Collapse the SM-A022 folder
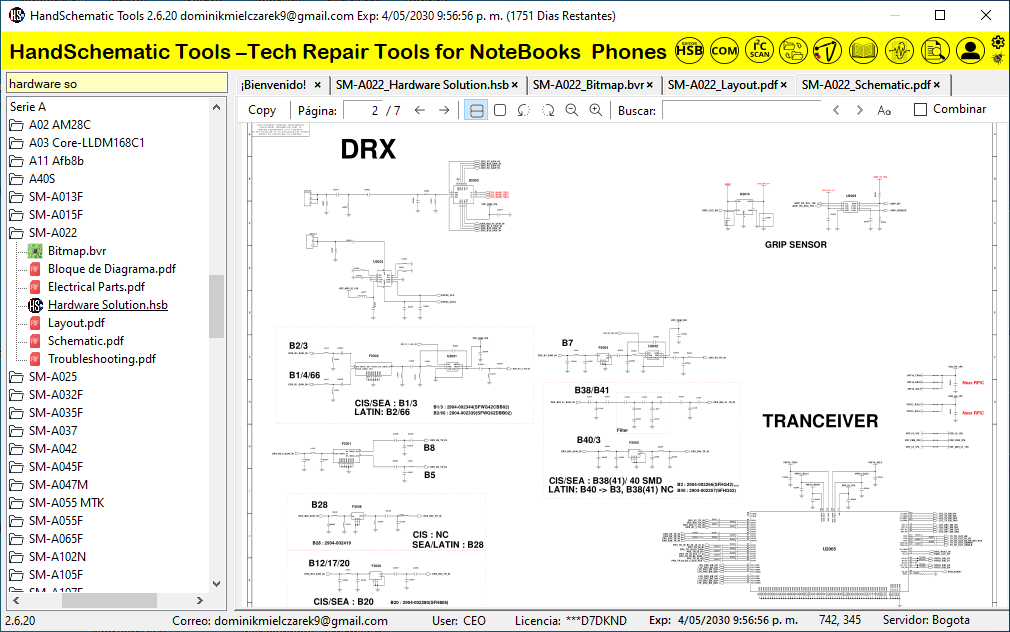 click(52, 233)
